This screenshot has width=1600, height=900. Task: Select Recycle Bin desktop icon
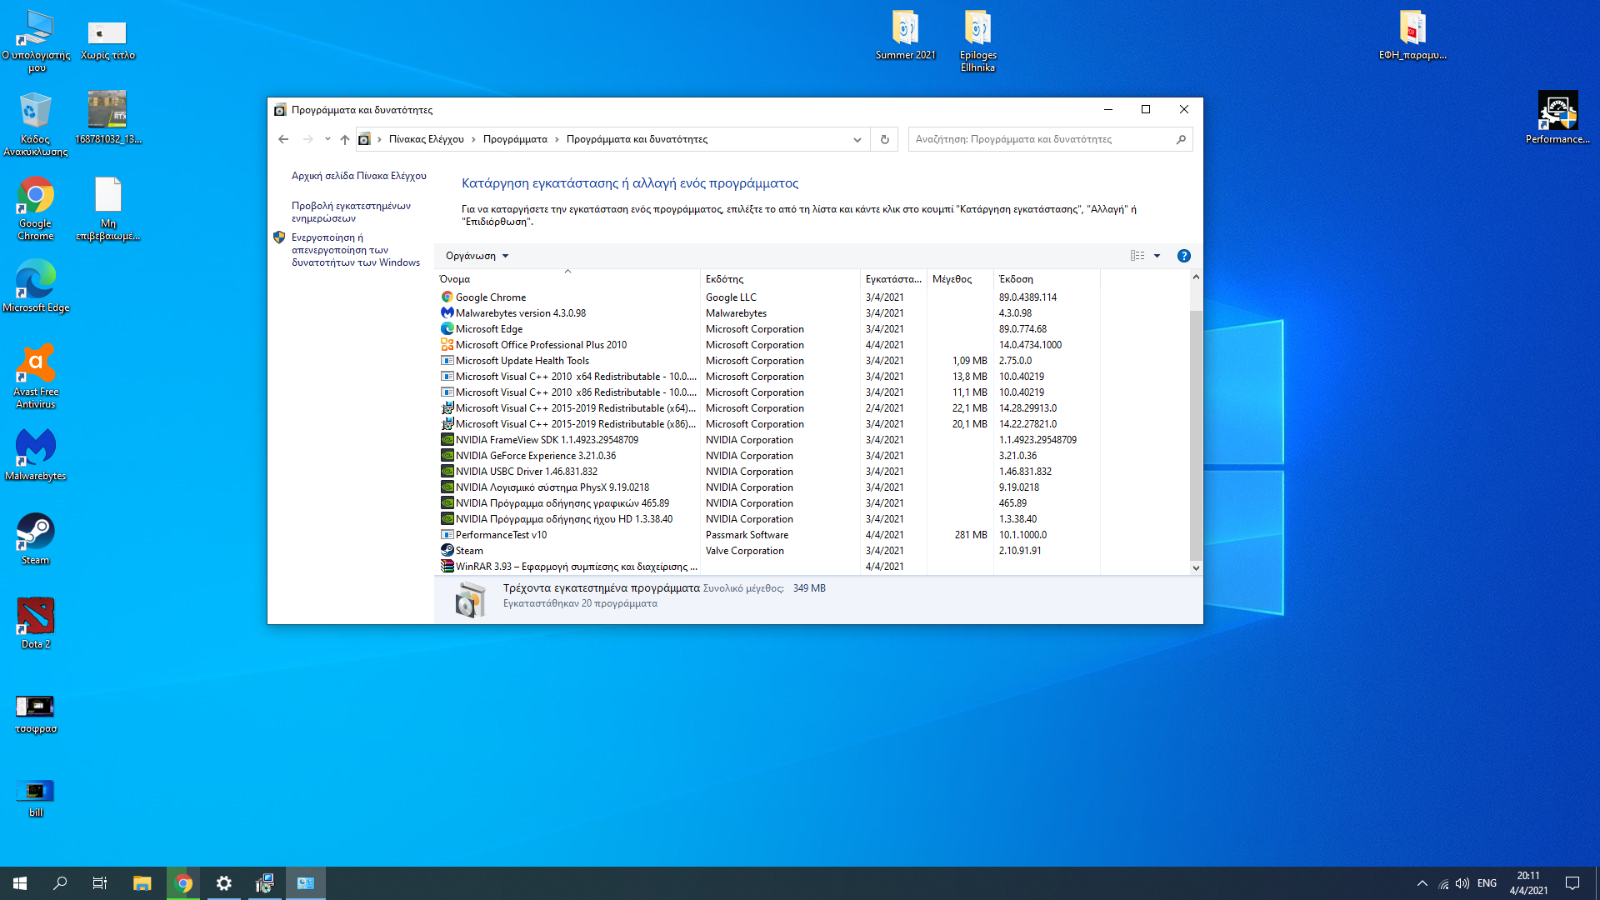click(36, 124)
